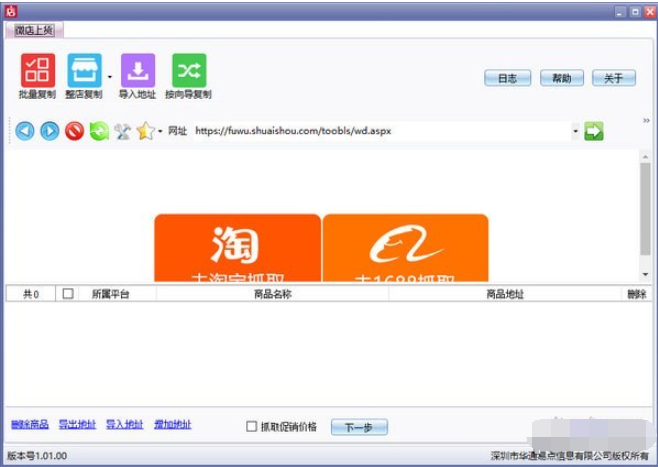Click the 共0 count header cell

(x=31, y=294)
